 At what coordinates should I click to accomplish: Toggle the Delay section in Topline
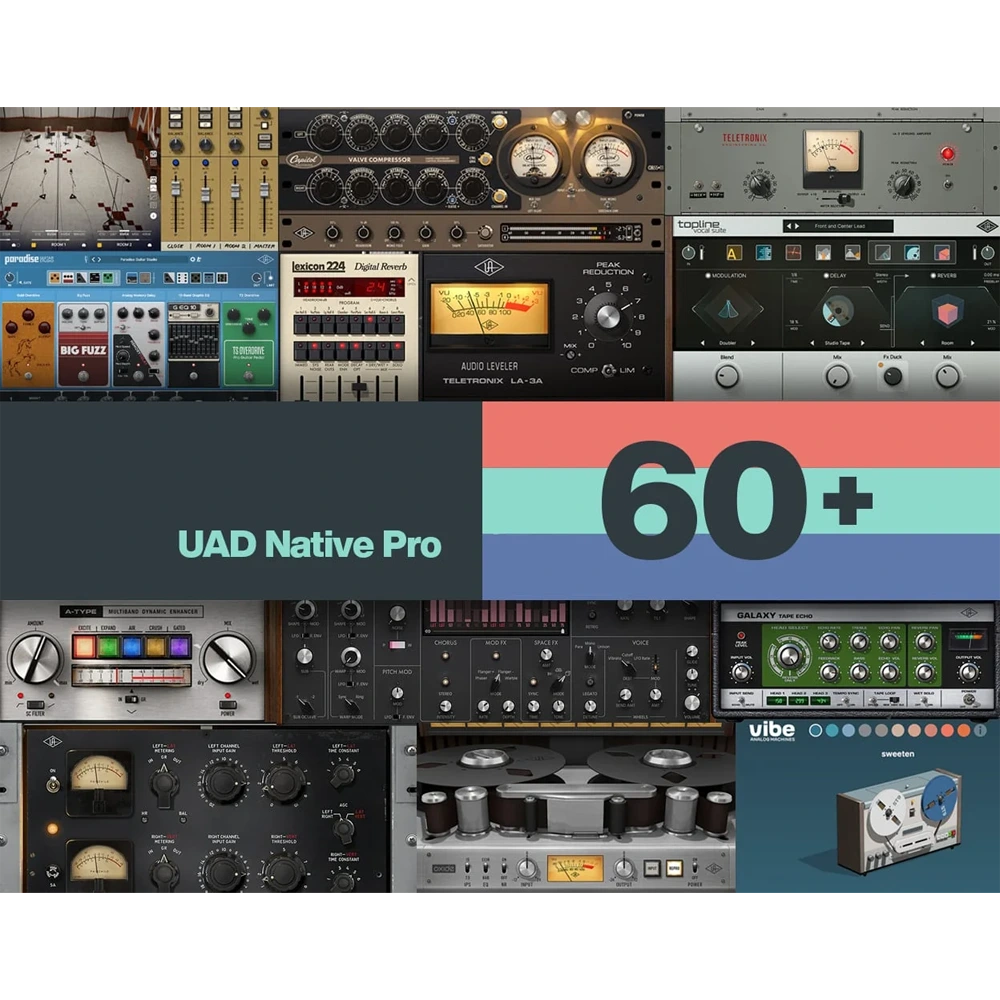tap(826, 276)
